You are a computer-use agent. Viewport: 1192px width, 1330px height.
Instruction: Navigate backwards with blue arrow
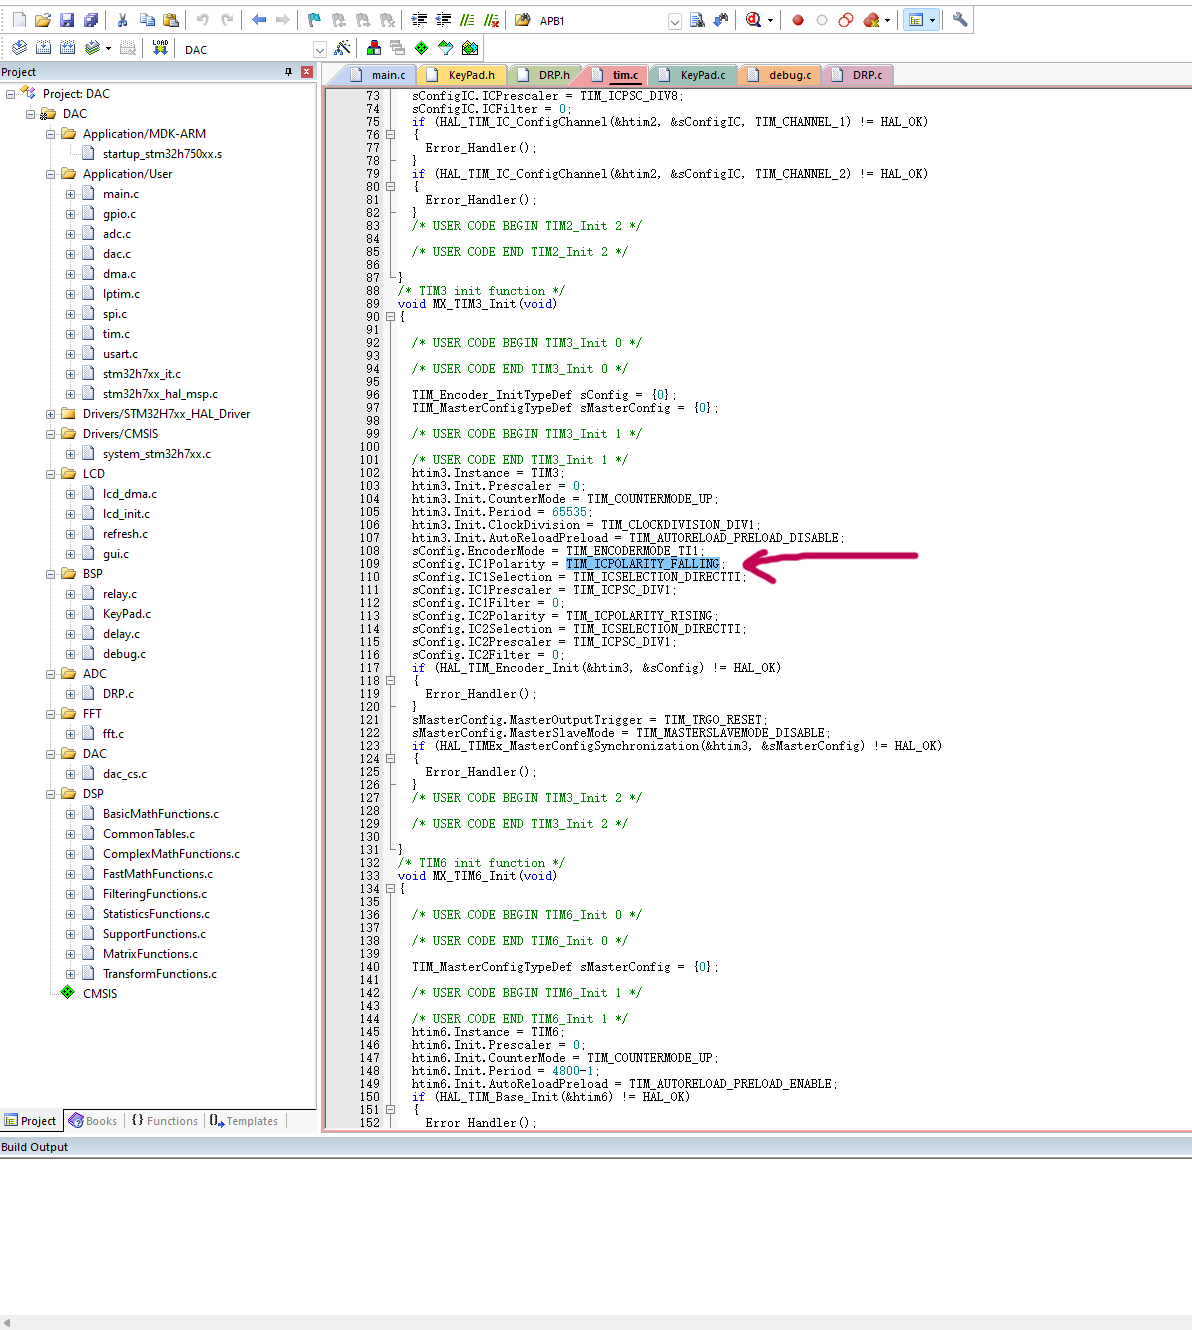pyautogui.click(x=259, y=20)
